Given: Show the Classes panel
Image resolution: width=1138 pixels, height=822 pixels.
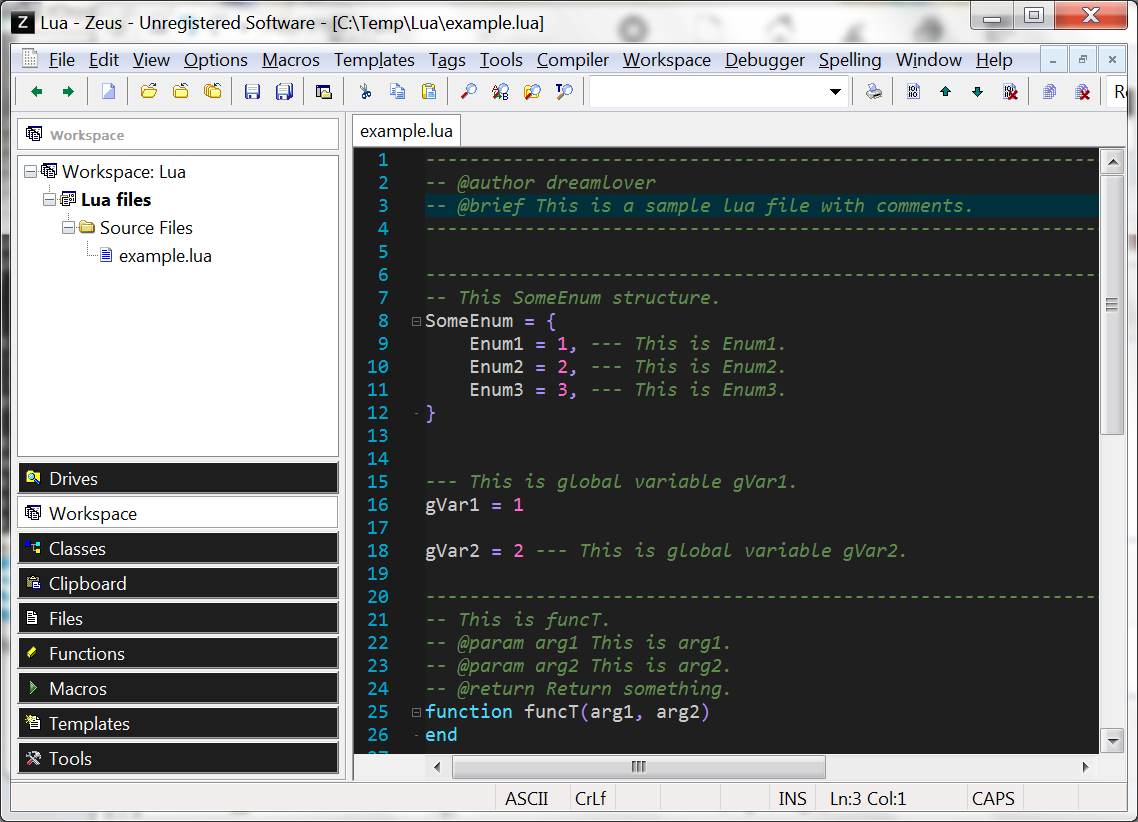Looking at the screenshot, I should pos(178,548).
